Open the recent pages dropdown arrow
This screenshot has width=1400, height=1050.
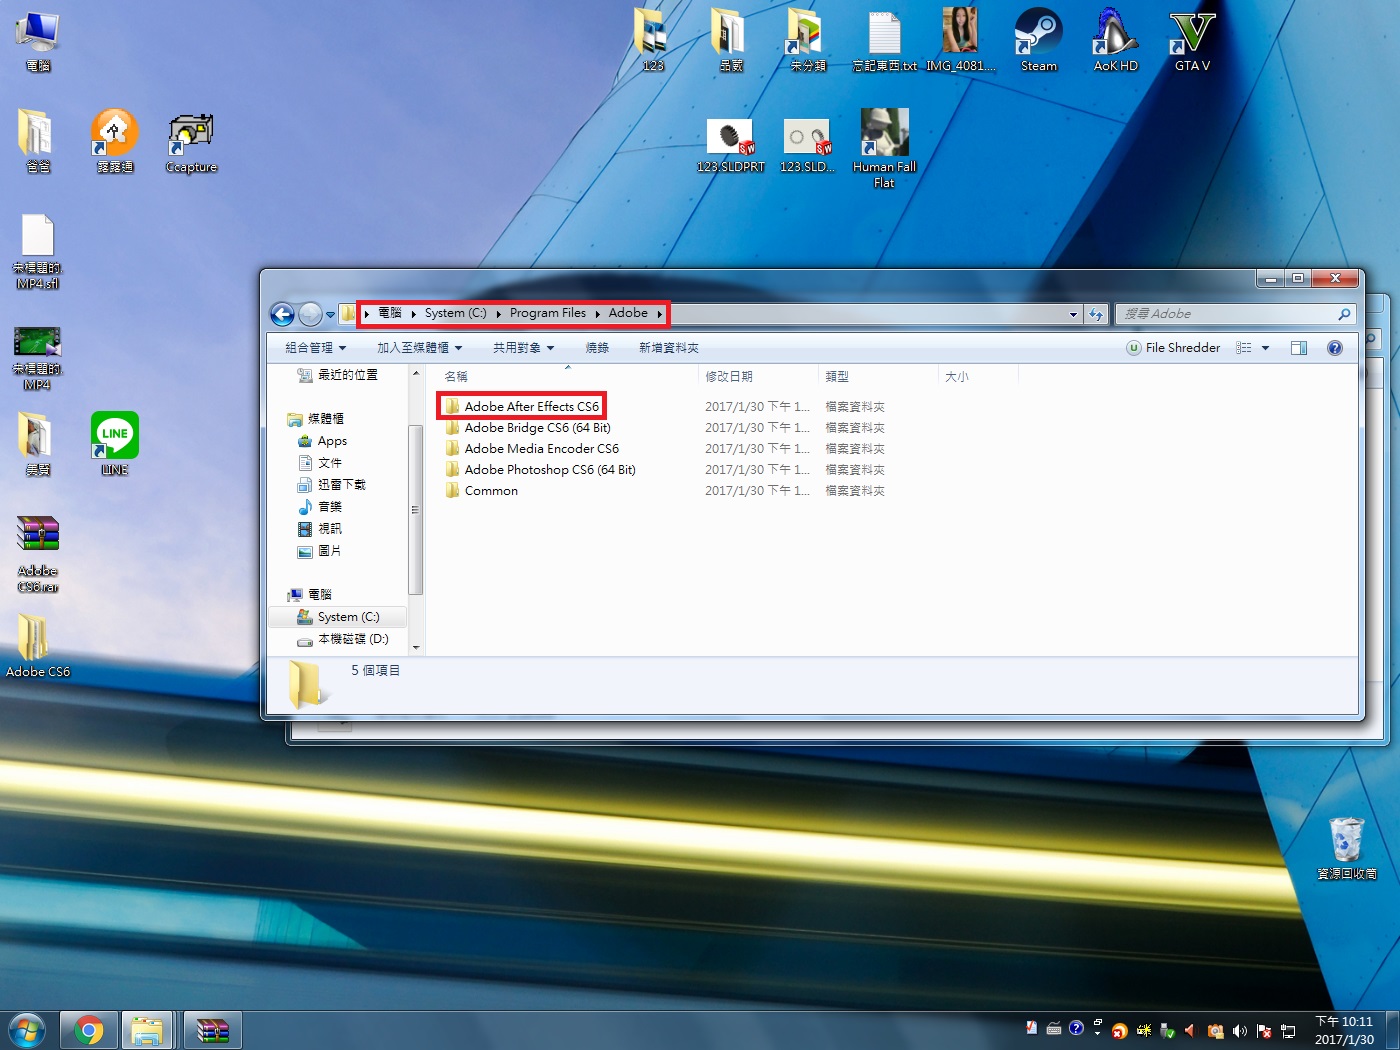330,315
